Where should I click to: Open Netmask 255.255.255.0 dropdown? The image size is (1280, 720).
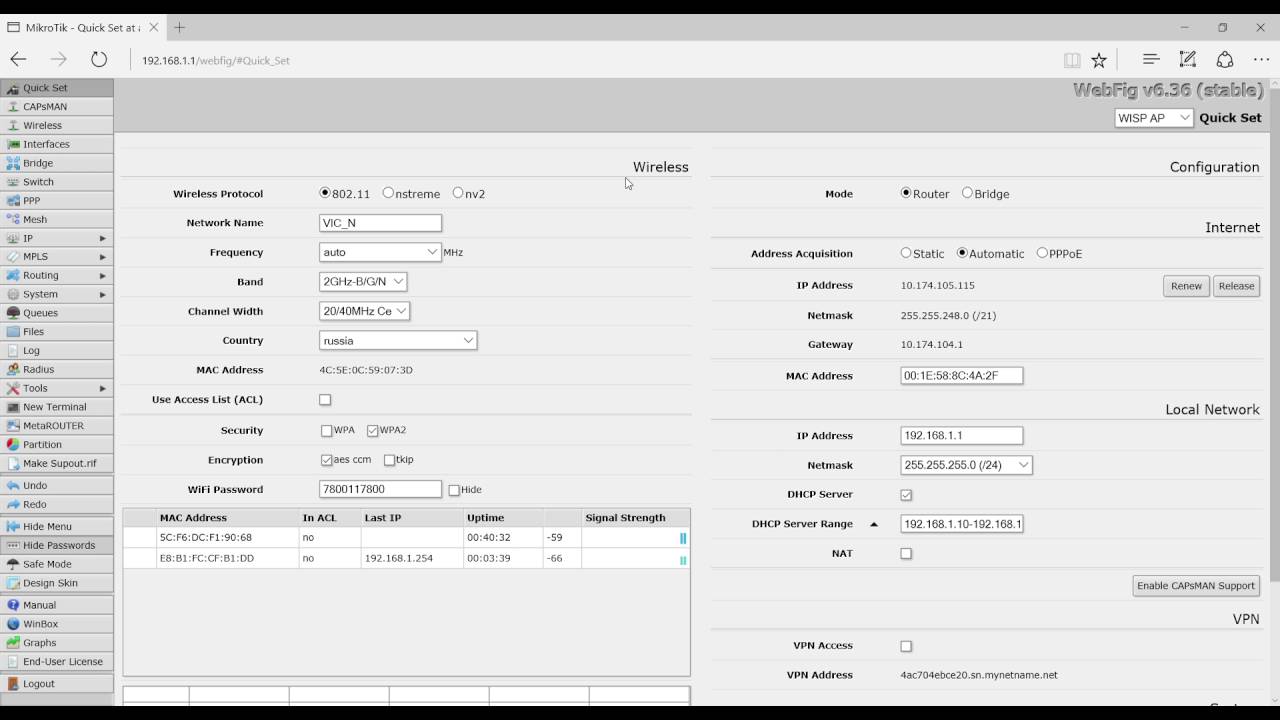tap(966, 465)
